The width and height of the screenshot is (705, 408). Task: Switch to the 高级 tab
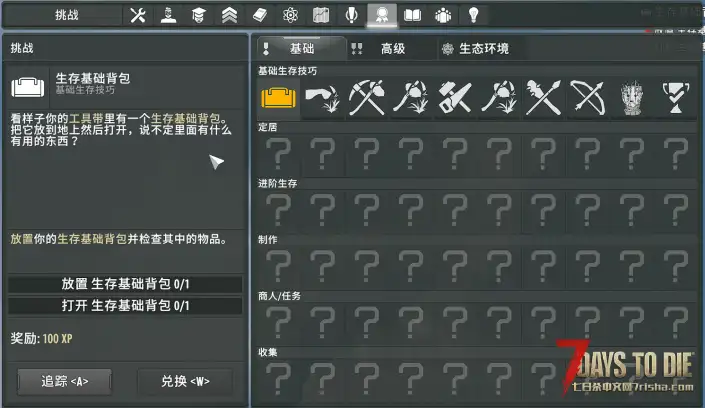(392, 49)
